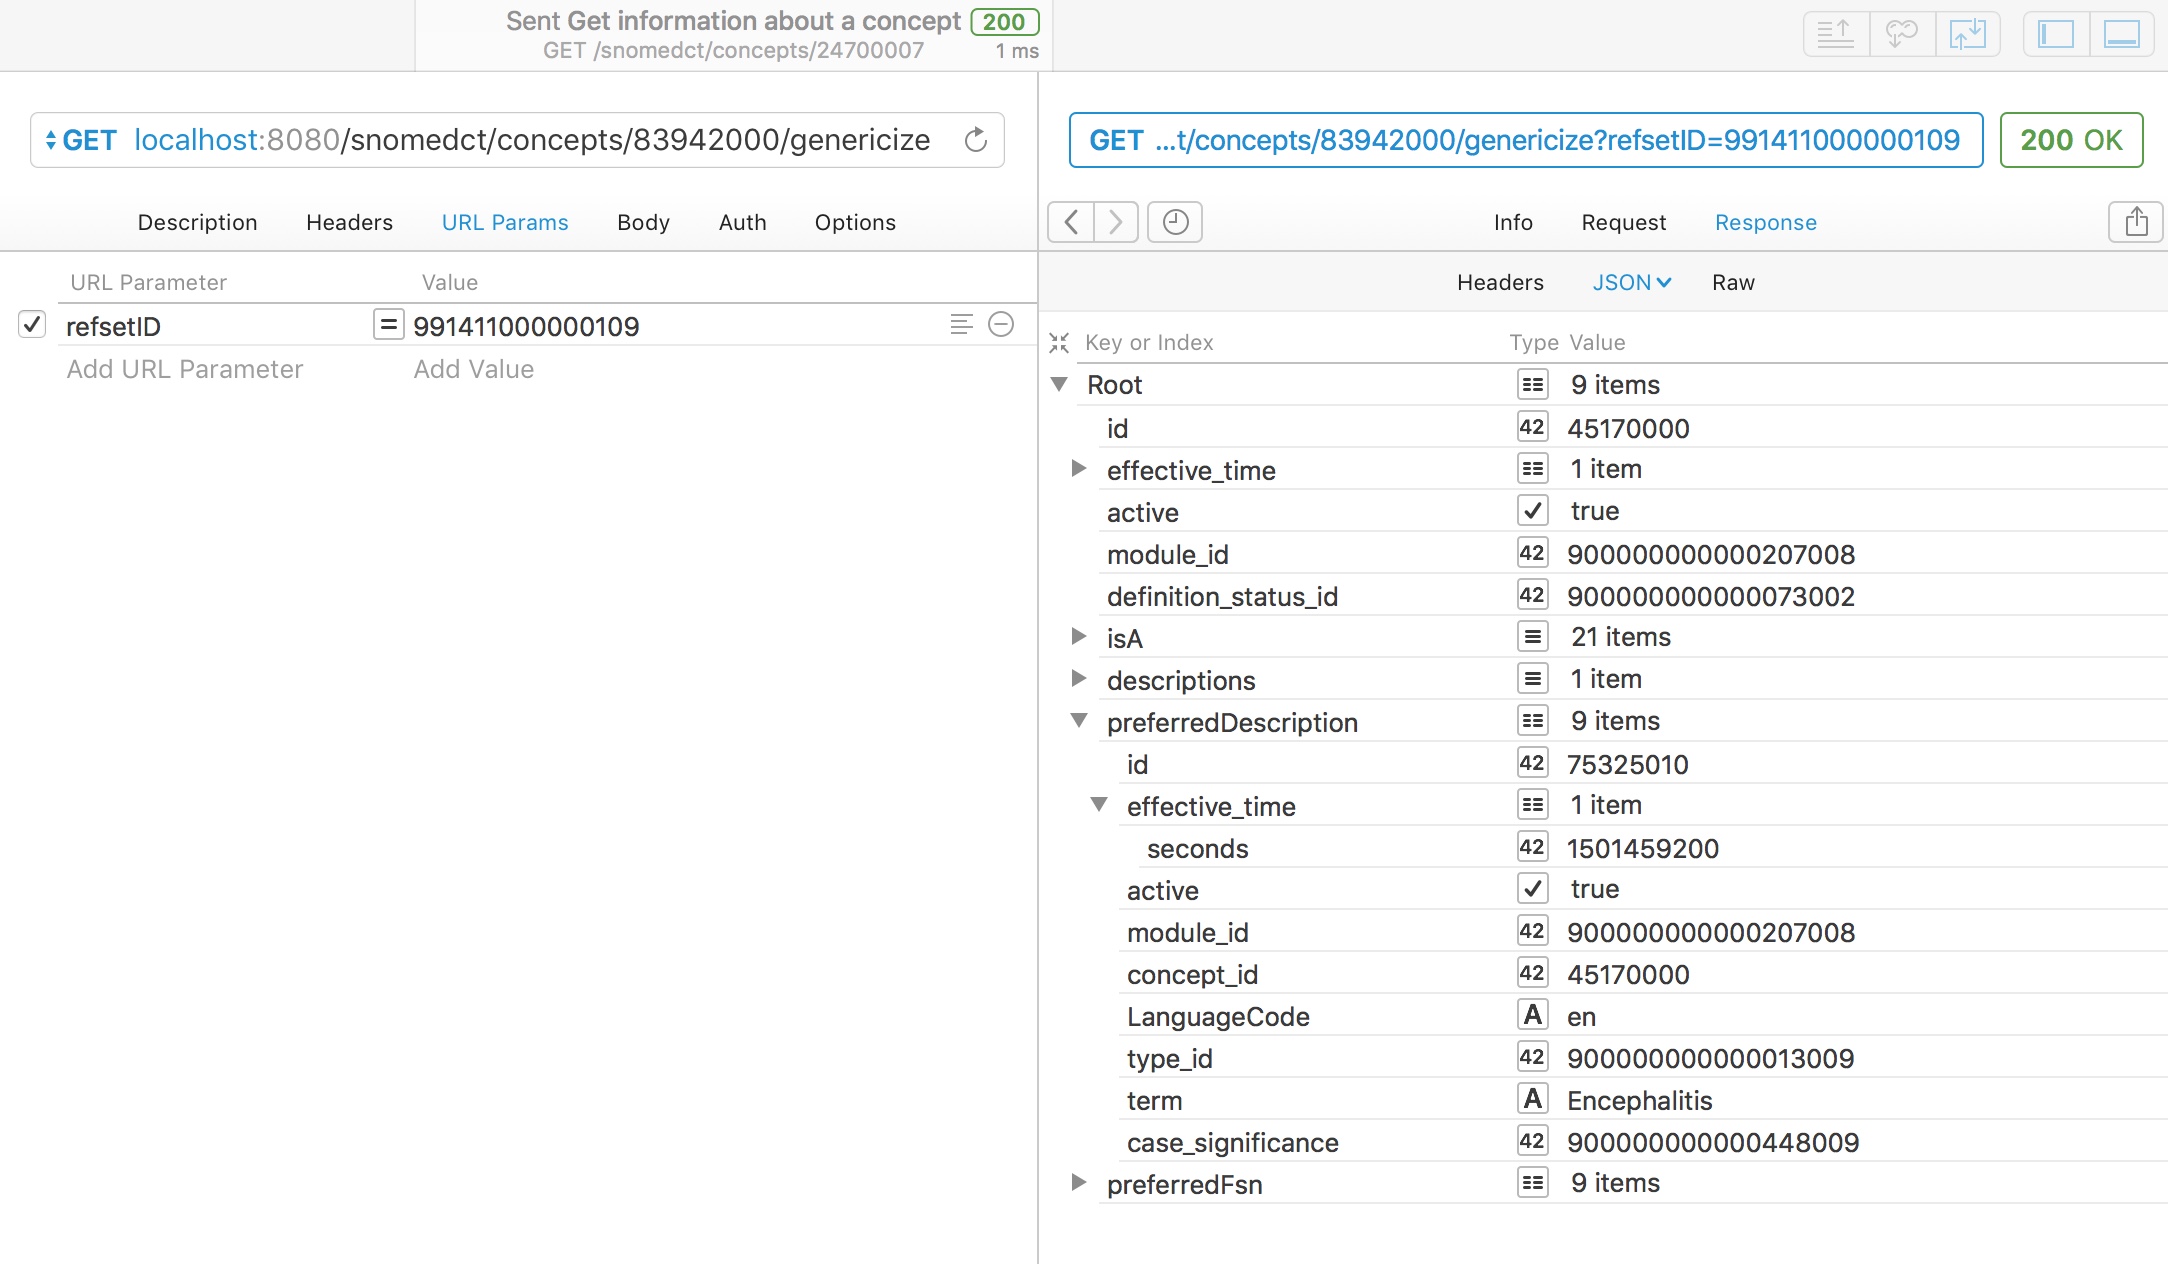Remove the refsetID parameter with the minus icon

coord(1001,324)
